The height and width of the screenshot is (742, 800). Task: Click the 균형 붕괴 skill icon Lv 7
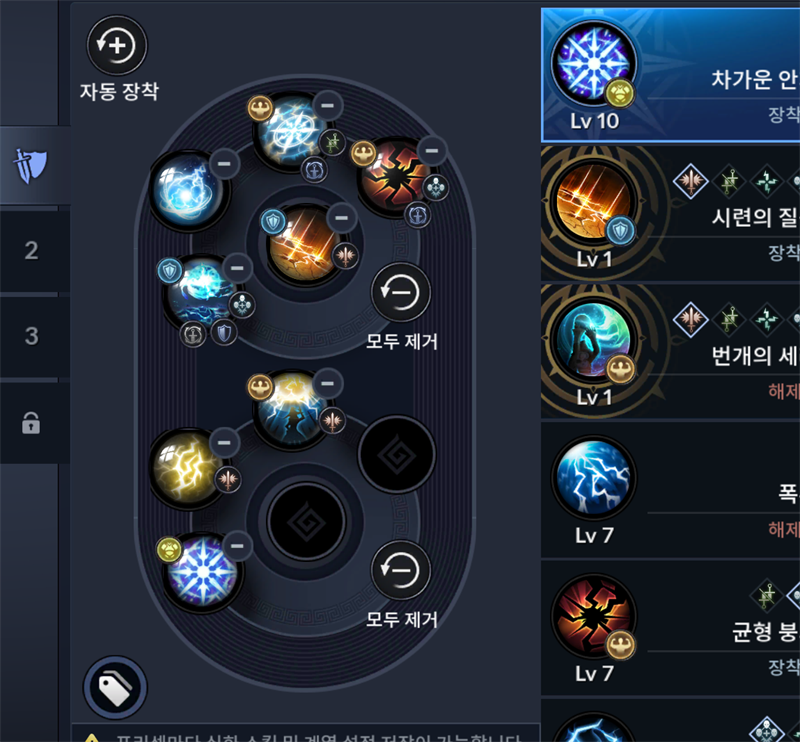593,616
